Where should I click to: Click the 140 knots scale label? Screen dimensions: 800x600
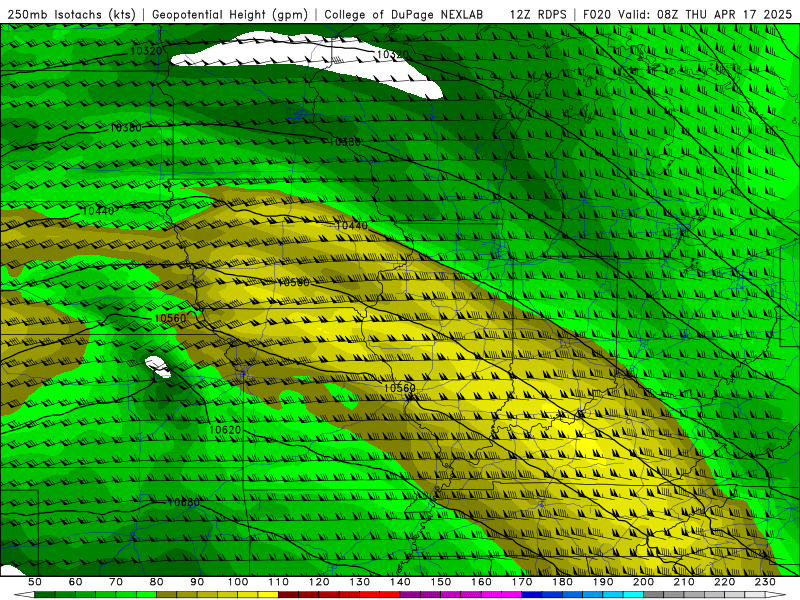click(x=400, y=582)
